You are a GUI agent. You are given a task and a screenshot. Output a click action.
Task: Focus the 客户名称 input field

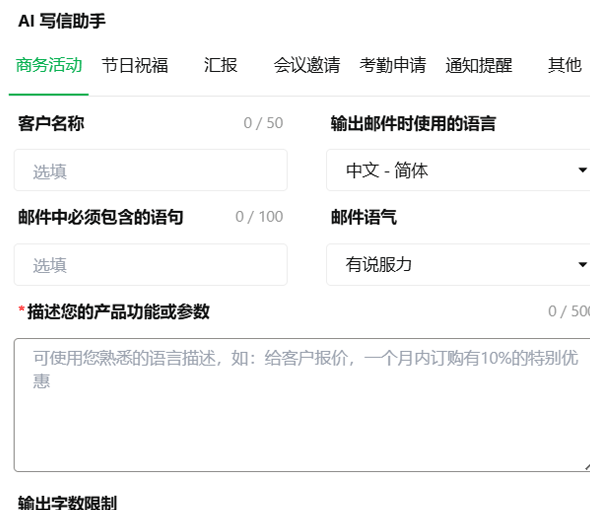[x=151, y=170]
